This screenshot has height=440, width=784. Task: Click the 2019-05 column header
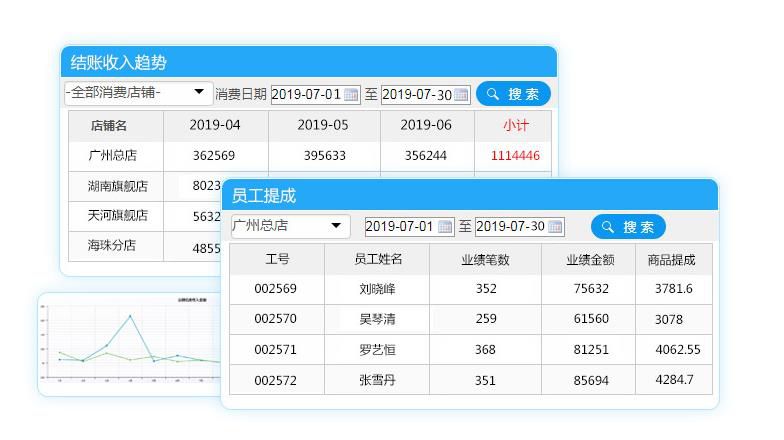[x=323, y=126]
